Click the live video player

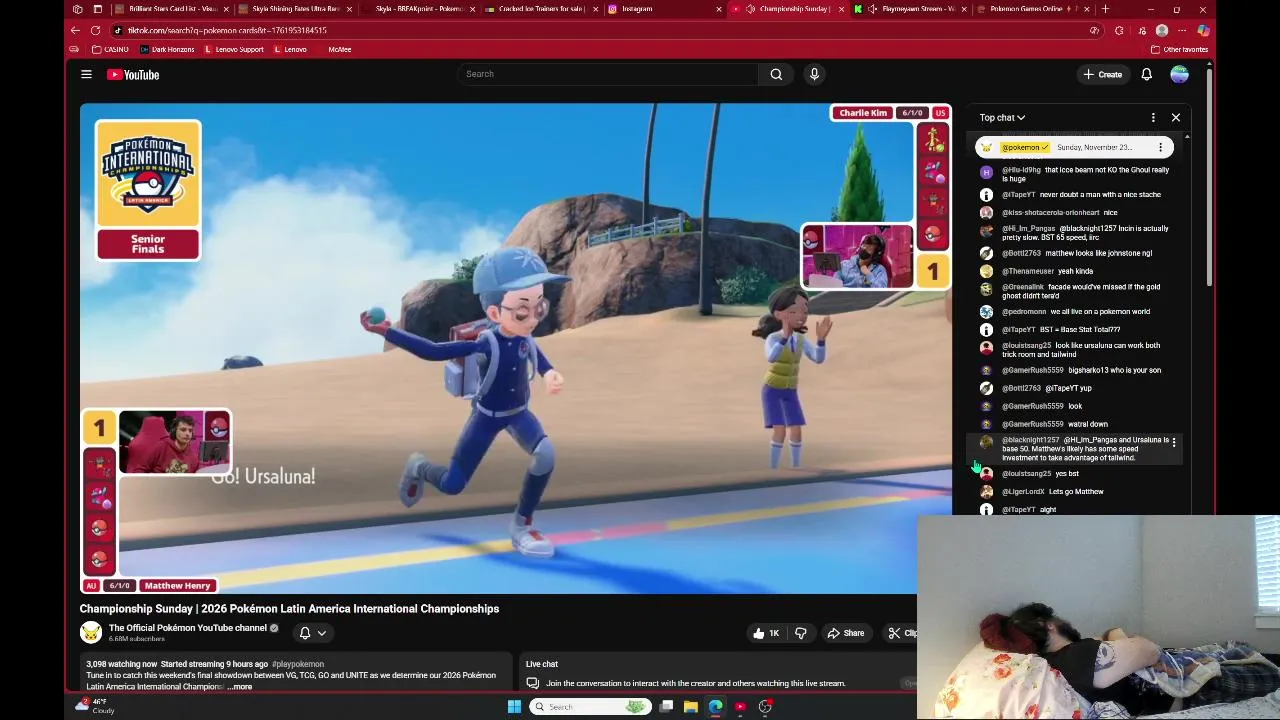click(516, 348)
